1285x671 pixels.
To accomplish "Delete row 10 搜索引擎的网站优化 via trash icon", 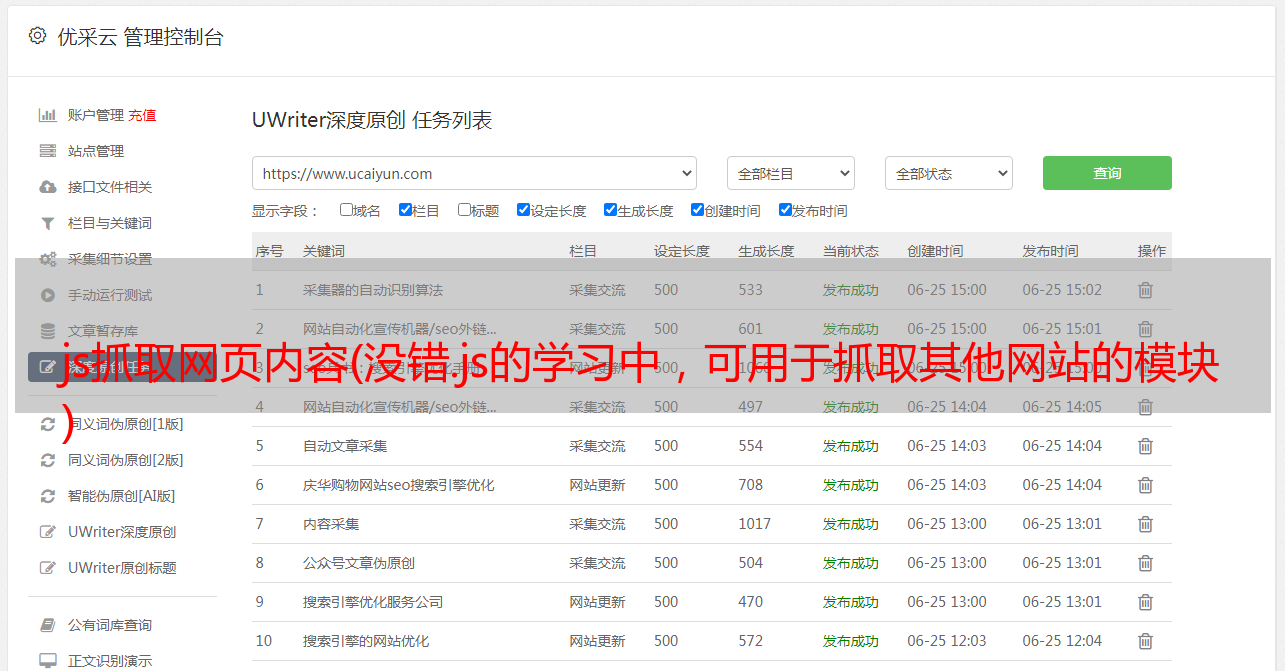I will 1145,641.
